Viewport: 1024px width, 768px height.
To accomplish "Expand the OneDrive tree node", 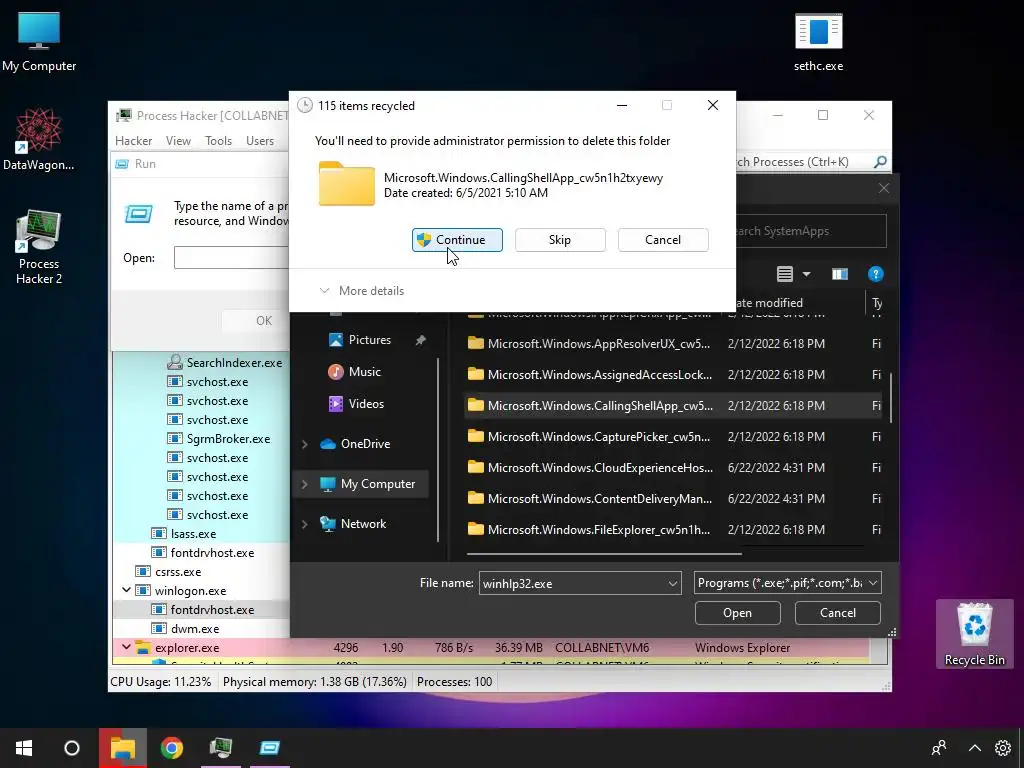I will (304, 444).
